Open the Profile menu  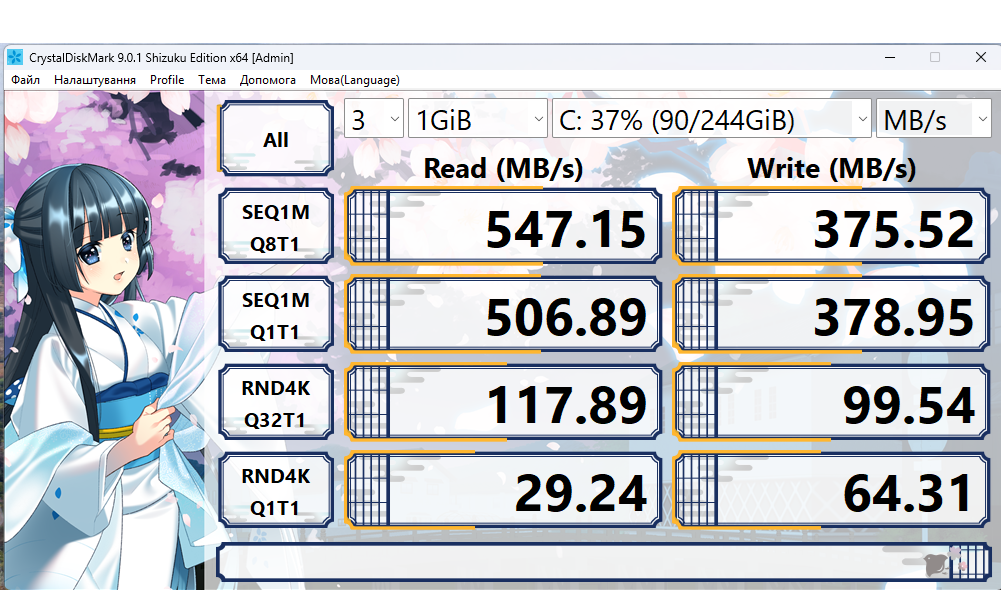pyautogui.click(x=167, y=80)
